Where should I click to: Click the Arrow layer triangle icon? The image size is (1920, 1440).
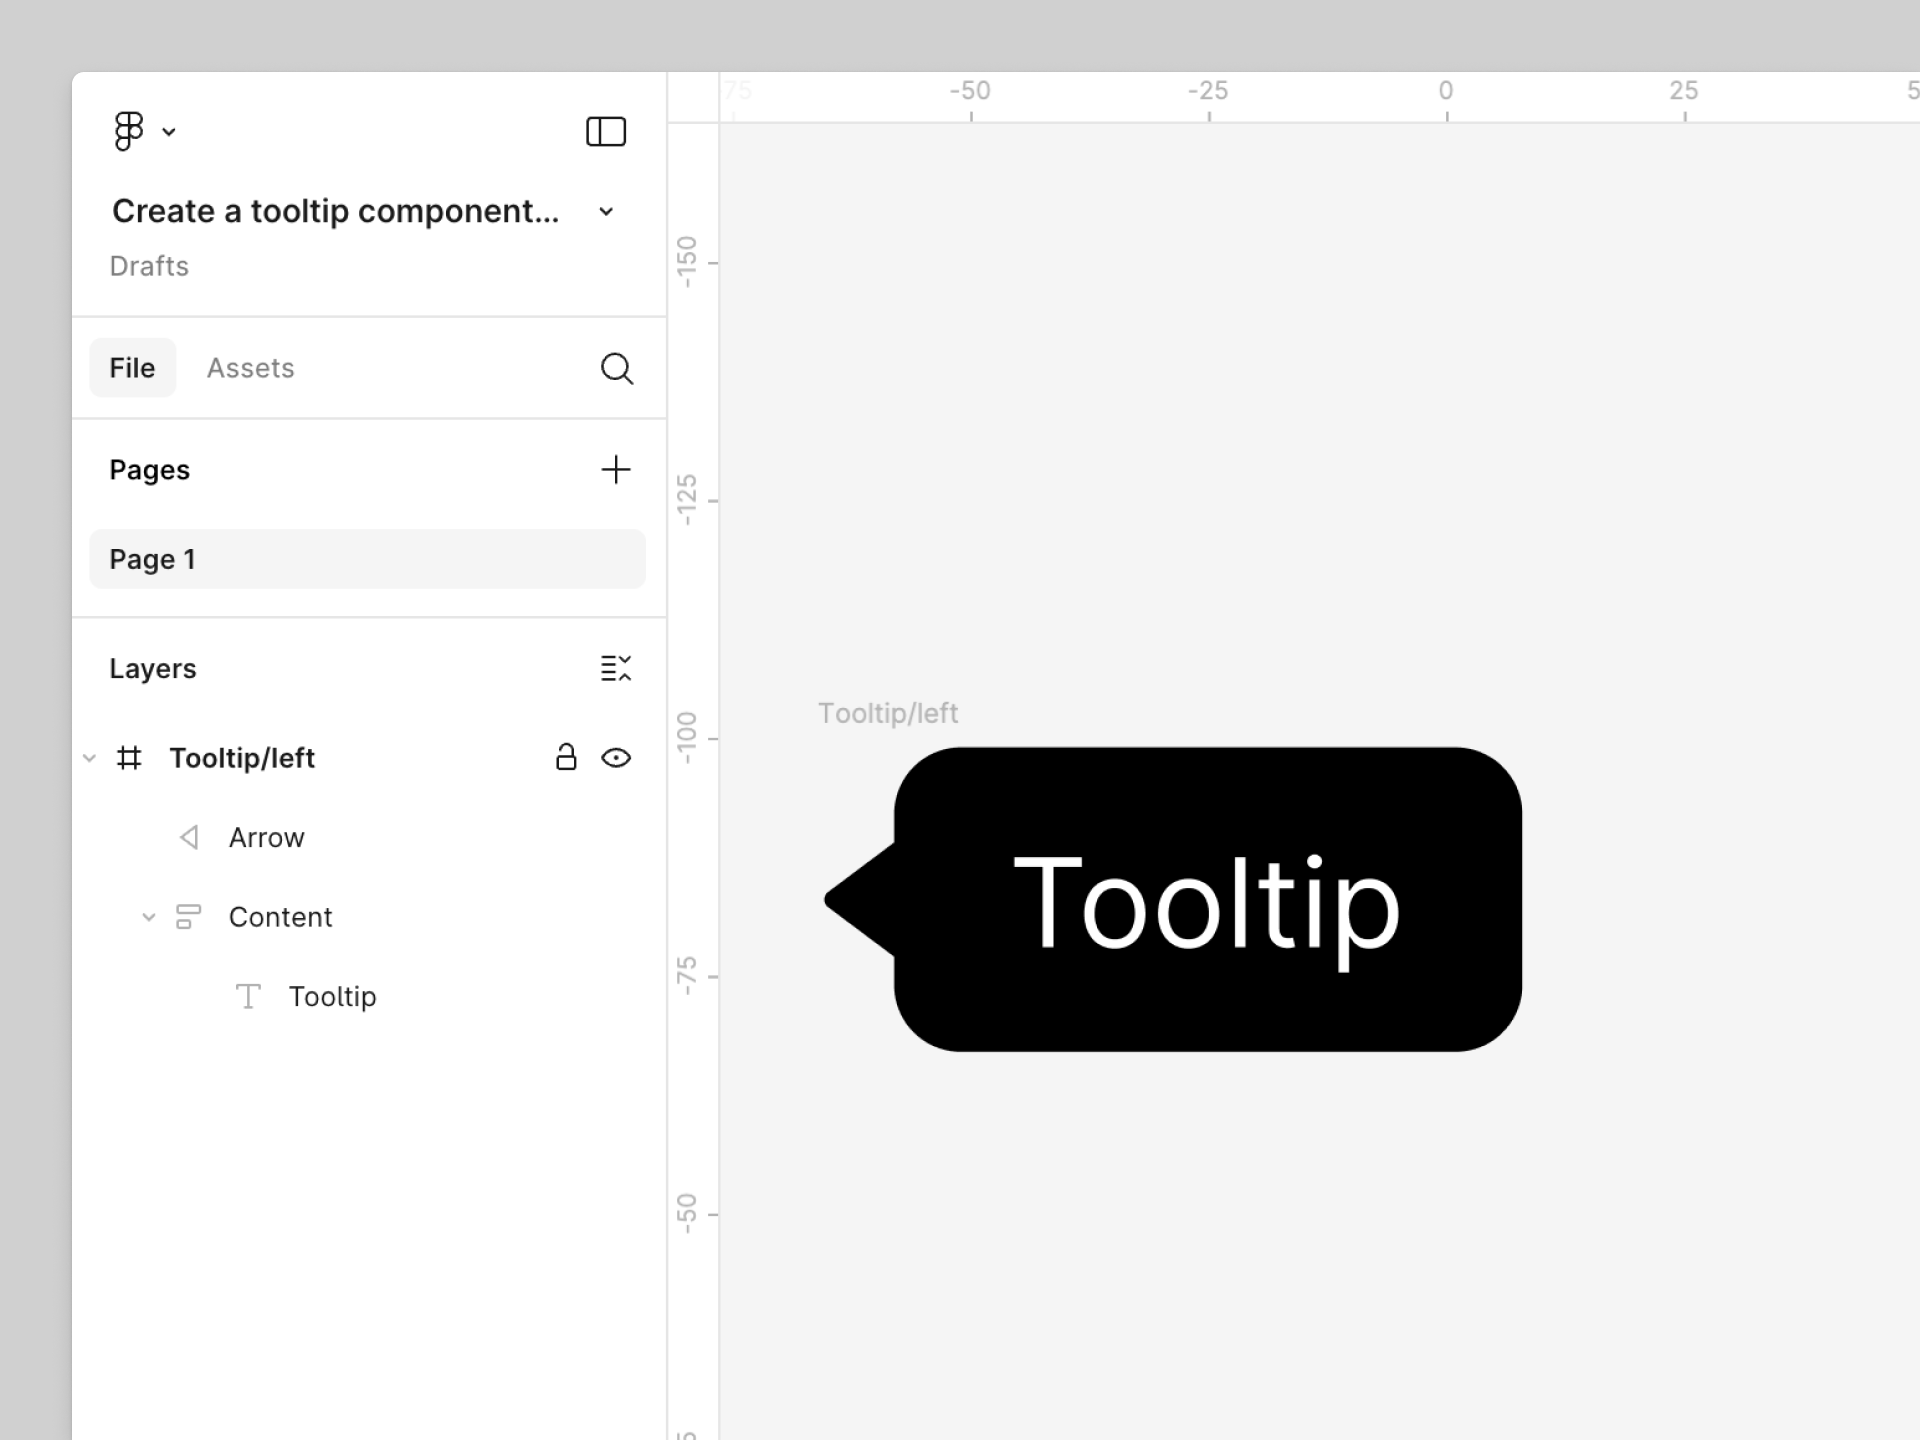point(189,837)
